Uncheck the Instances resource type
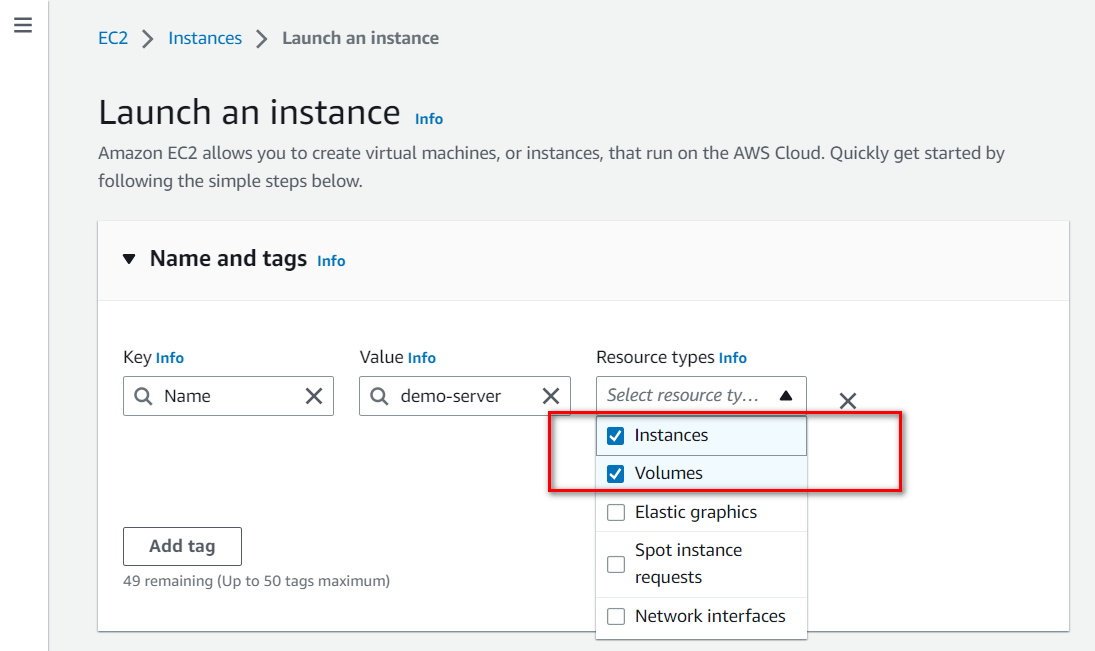1095x651 pixels. (x=616, y=436)
